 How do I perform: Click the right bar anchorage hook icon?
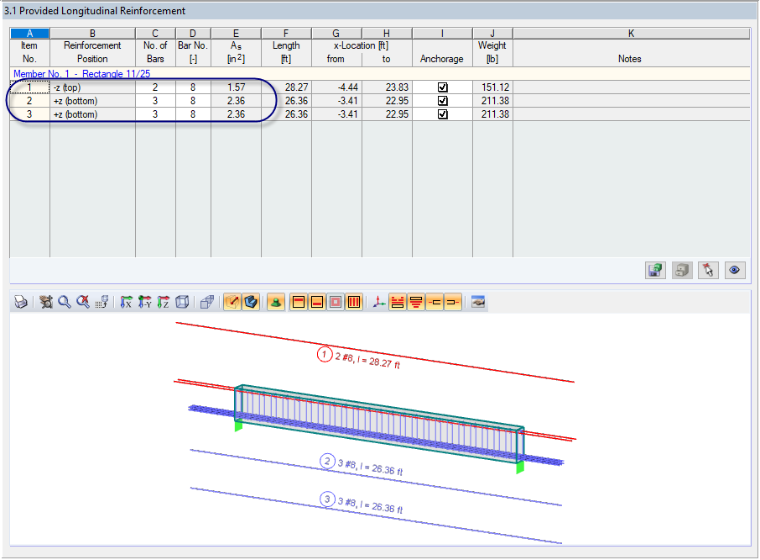pyautogui.click(x=453, y=302)
